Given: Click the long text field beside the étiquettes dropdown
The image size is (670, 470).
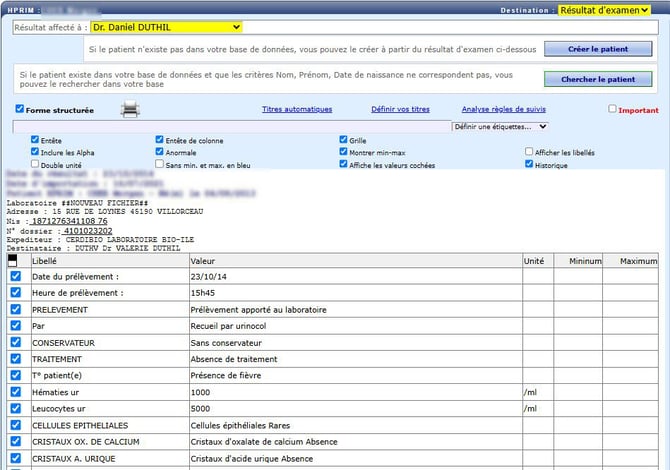Looking at the screenshot, I should [230, 127].
